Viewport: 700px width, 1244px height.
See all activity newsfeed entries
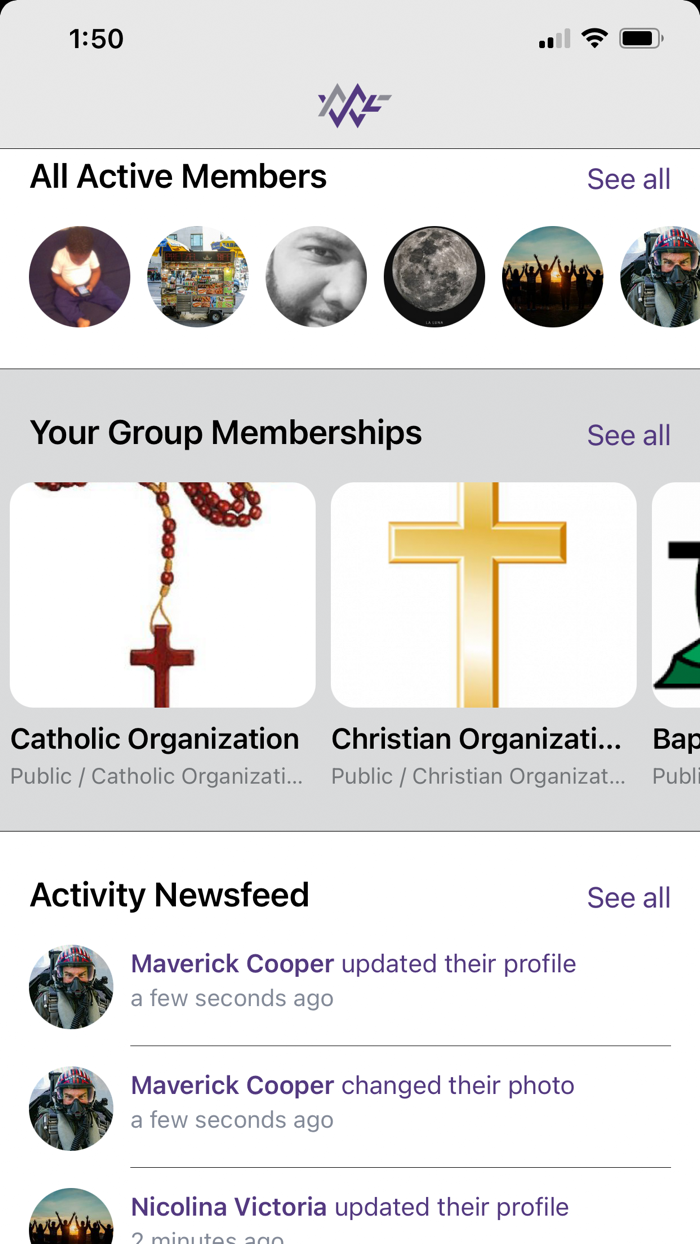(629, 898)
